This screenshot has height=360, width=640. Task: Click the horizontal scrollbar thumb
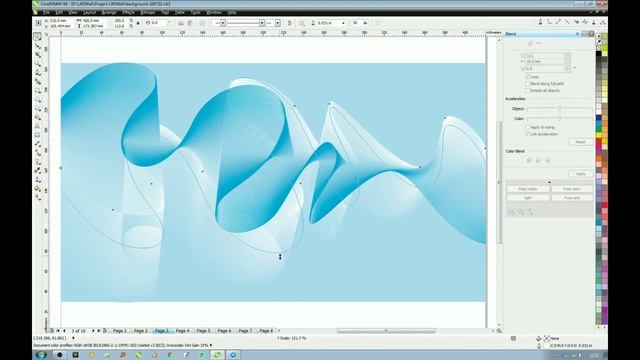pos(386,331)
